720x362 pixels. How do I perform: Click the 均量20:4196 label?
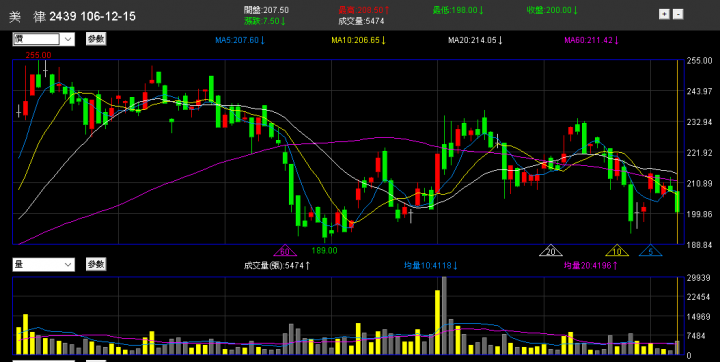(x=591, y=266)
